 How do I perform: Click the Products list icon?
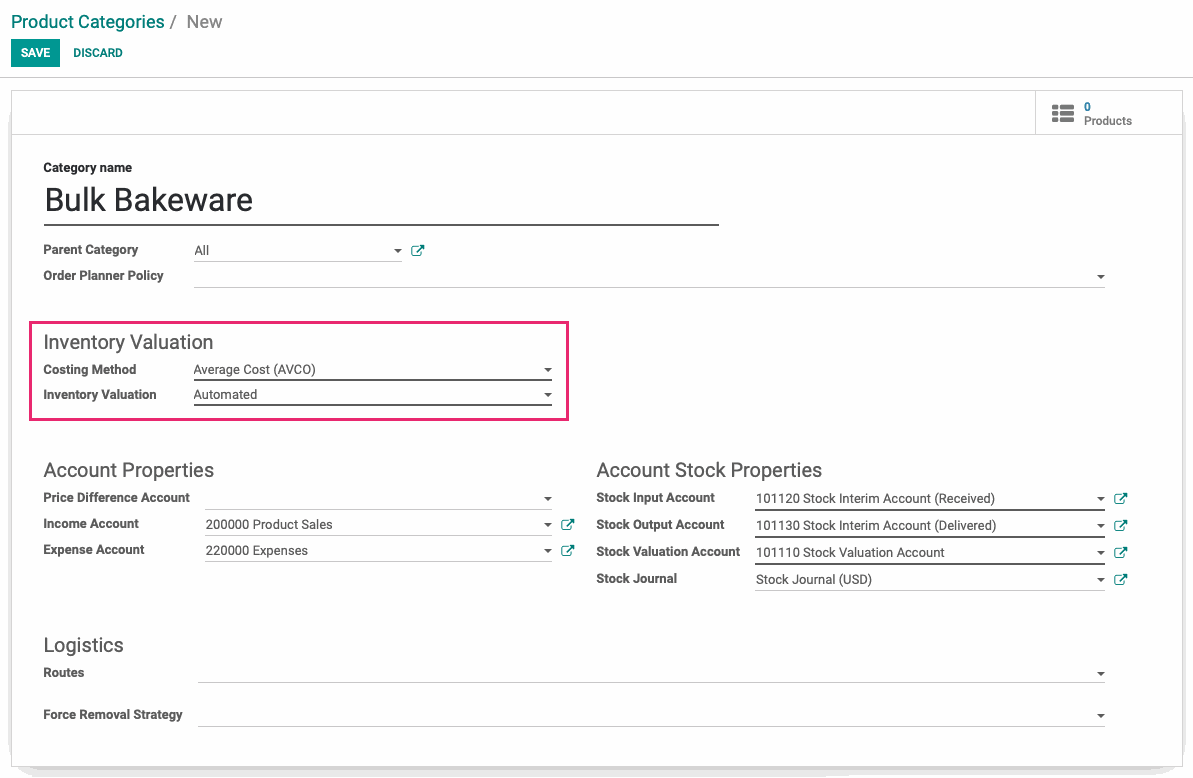1063,113
